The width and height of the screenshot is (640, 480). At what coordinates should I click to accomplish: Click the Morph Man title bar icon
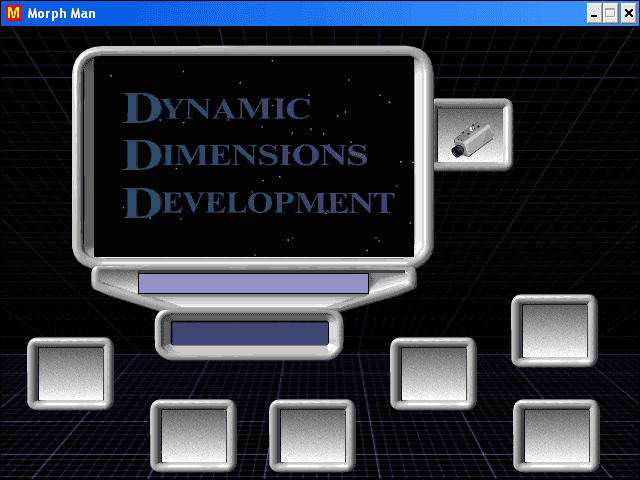13,13
